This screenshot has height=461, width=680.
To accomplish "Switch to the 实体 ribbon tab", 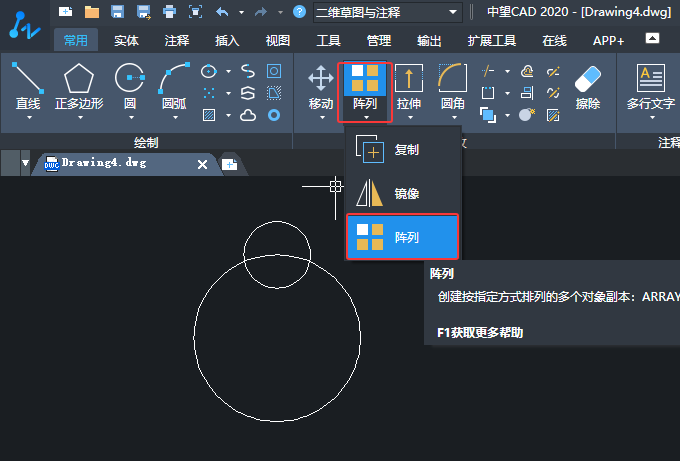I will [126, 41].
